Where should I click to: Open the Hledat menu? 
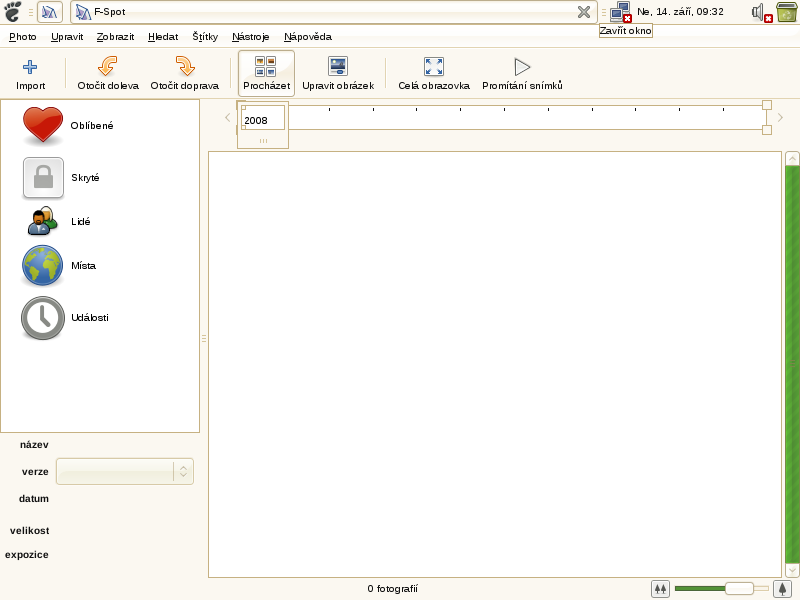[x=163, y=37]
